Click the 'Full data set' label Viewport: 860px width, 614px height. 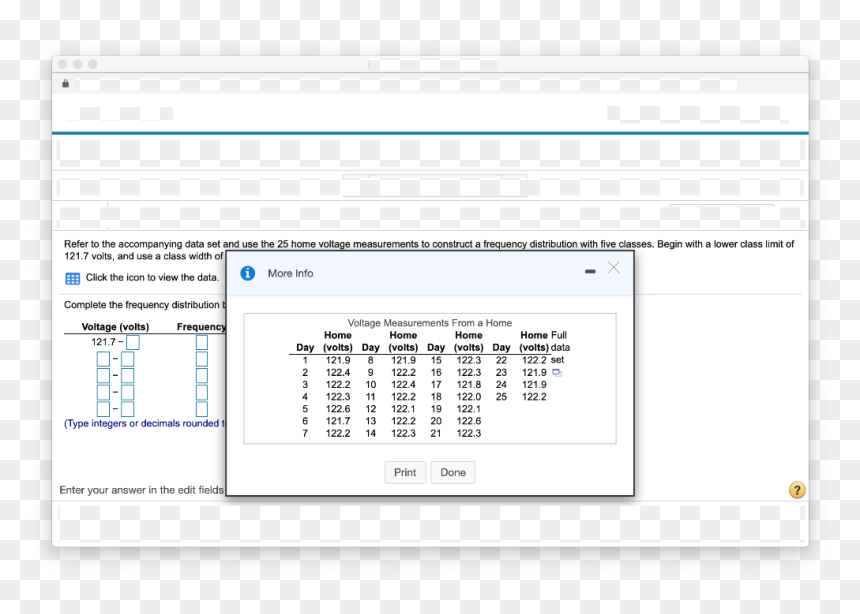559,347
